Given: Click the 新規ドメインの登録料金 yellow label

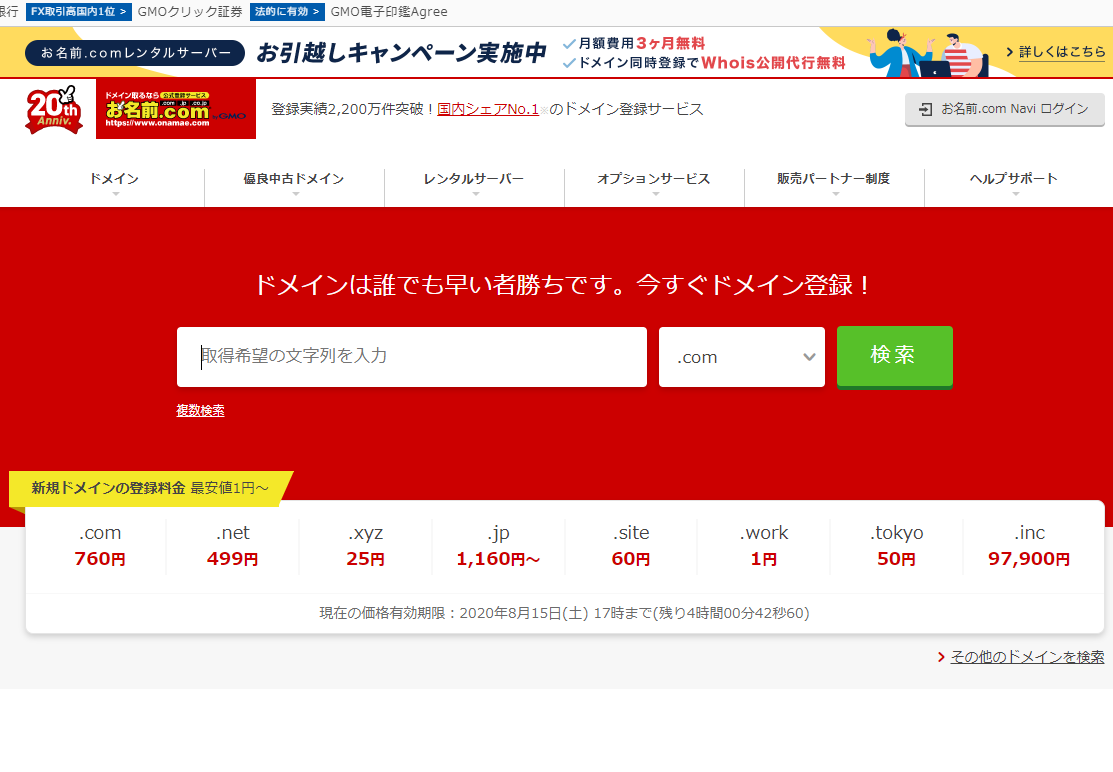Looking at the screenshot, I should point(150,488).
